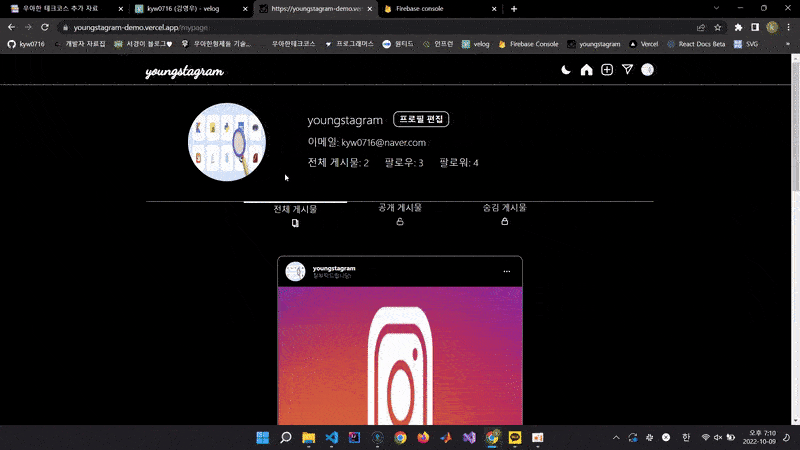Switch to the kyw0716 velog tab
Screen dimensions: 800x450
tap(190, 9)
